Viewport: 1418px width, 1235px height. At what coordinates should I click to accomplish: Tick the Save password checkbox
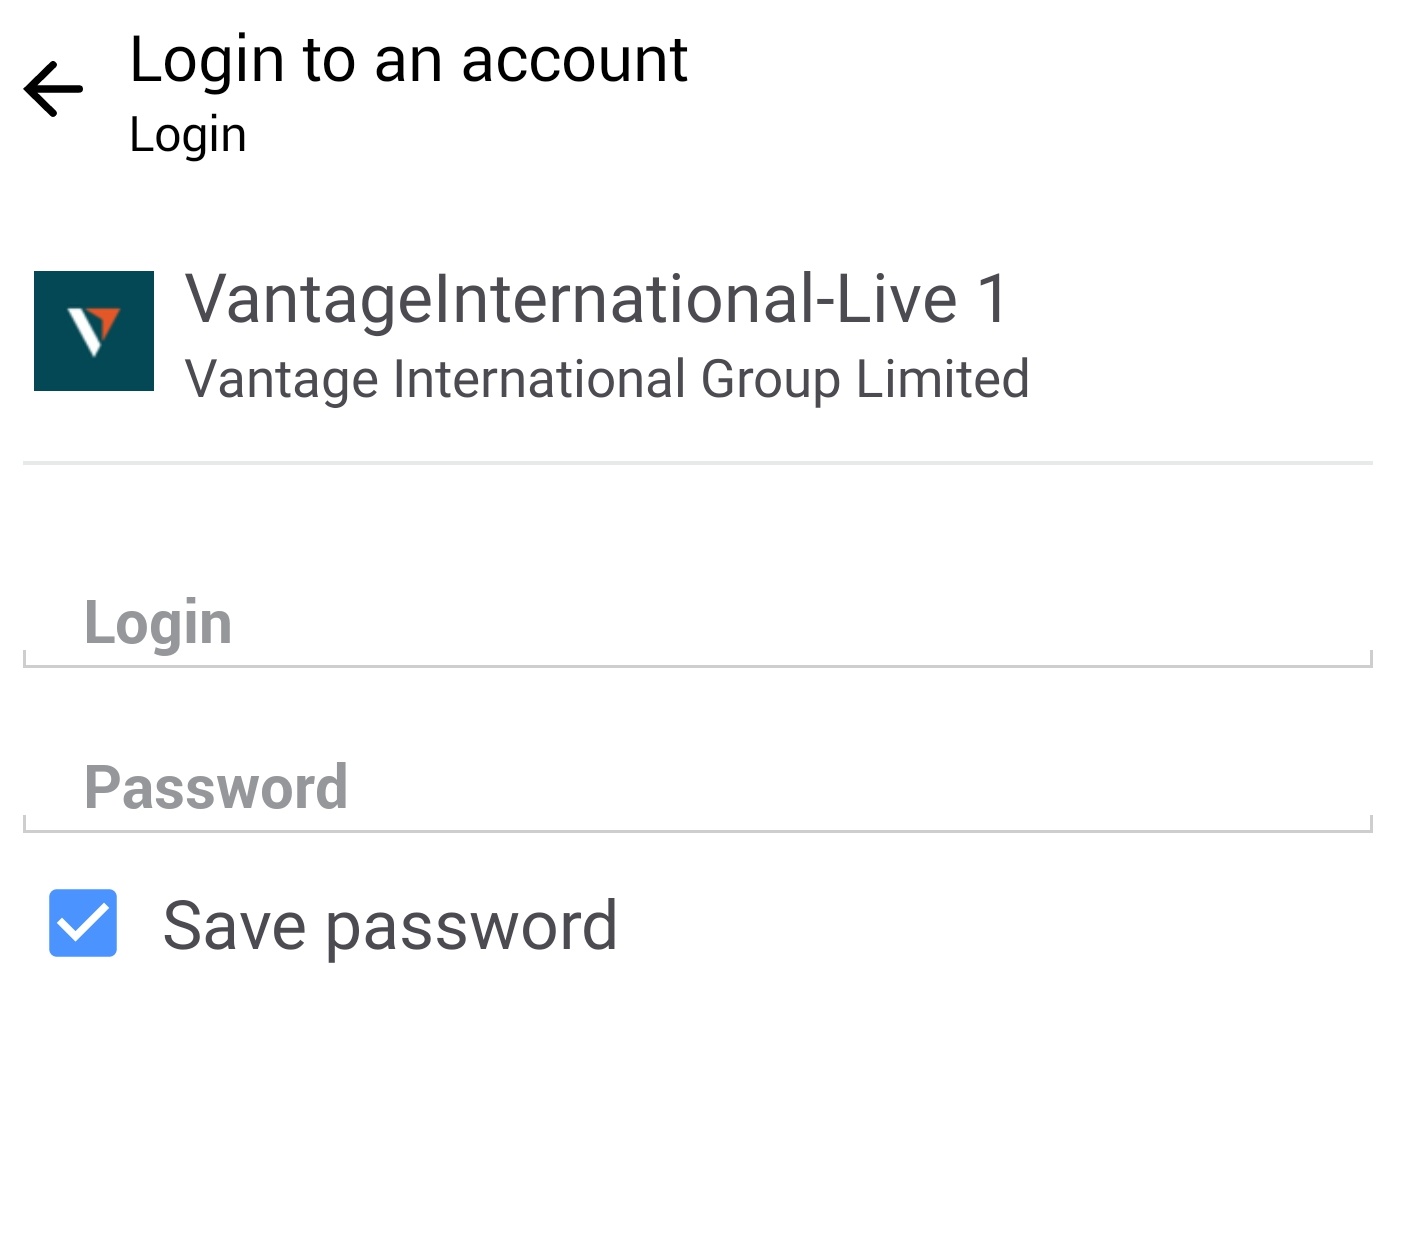(83, 923)
